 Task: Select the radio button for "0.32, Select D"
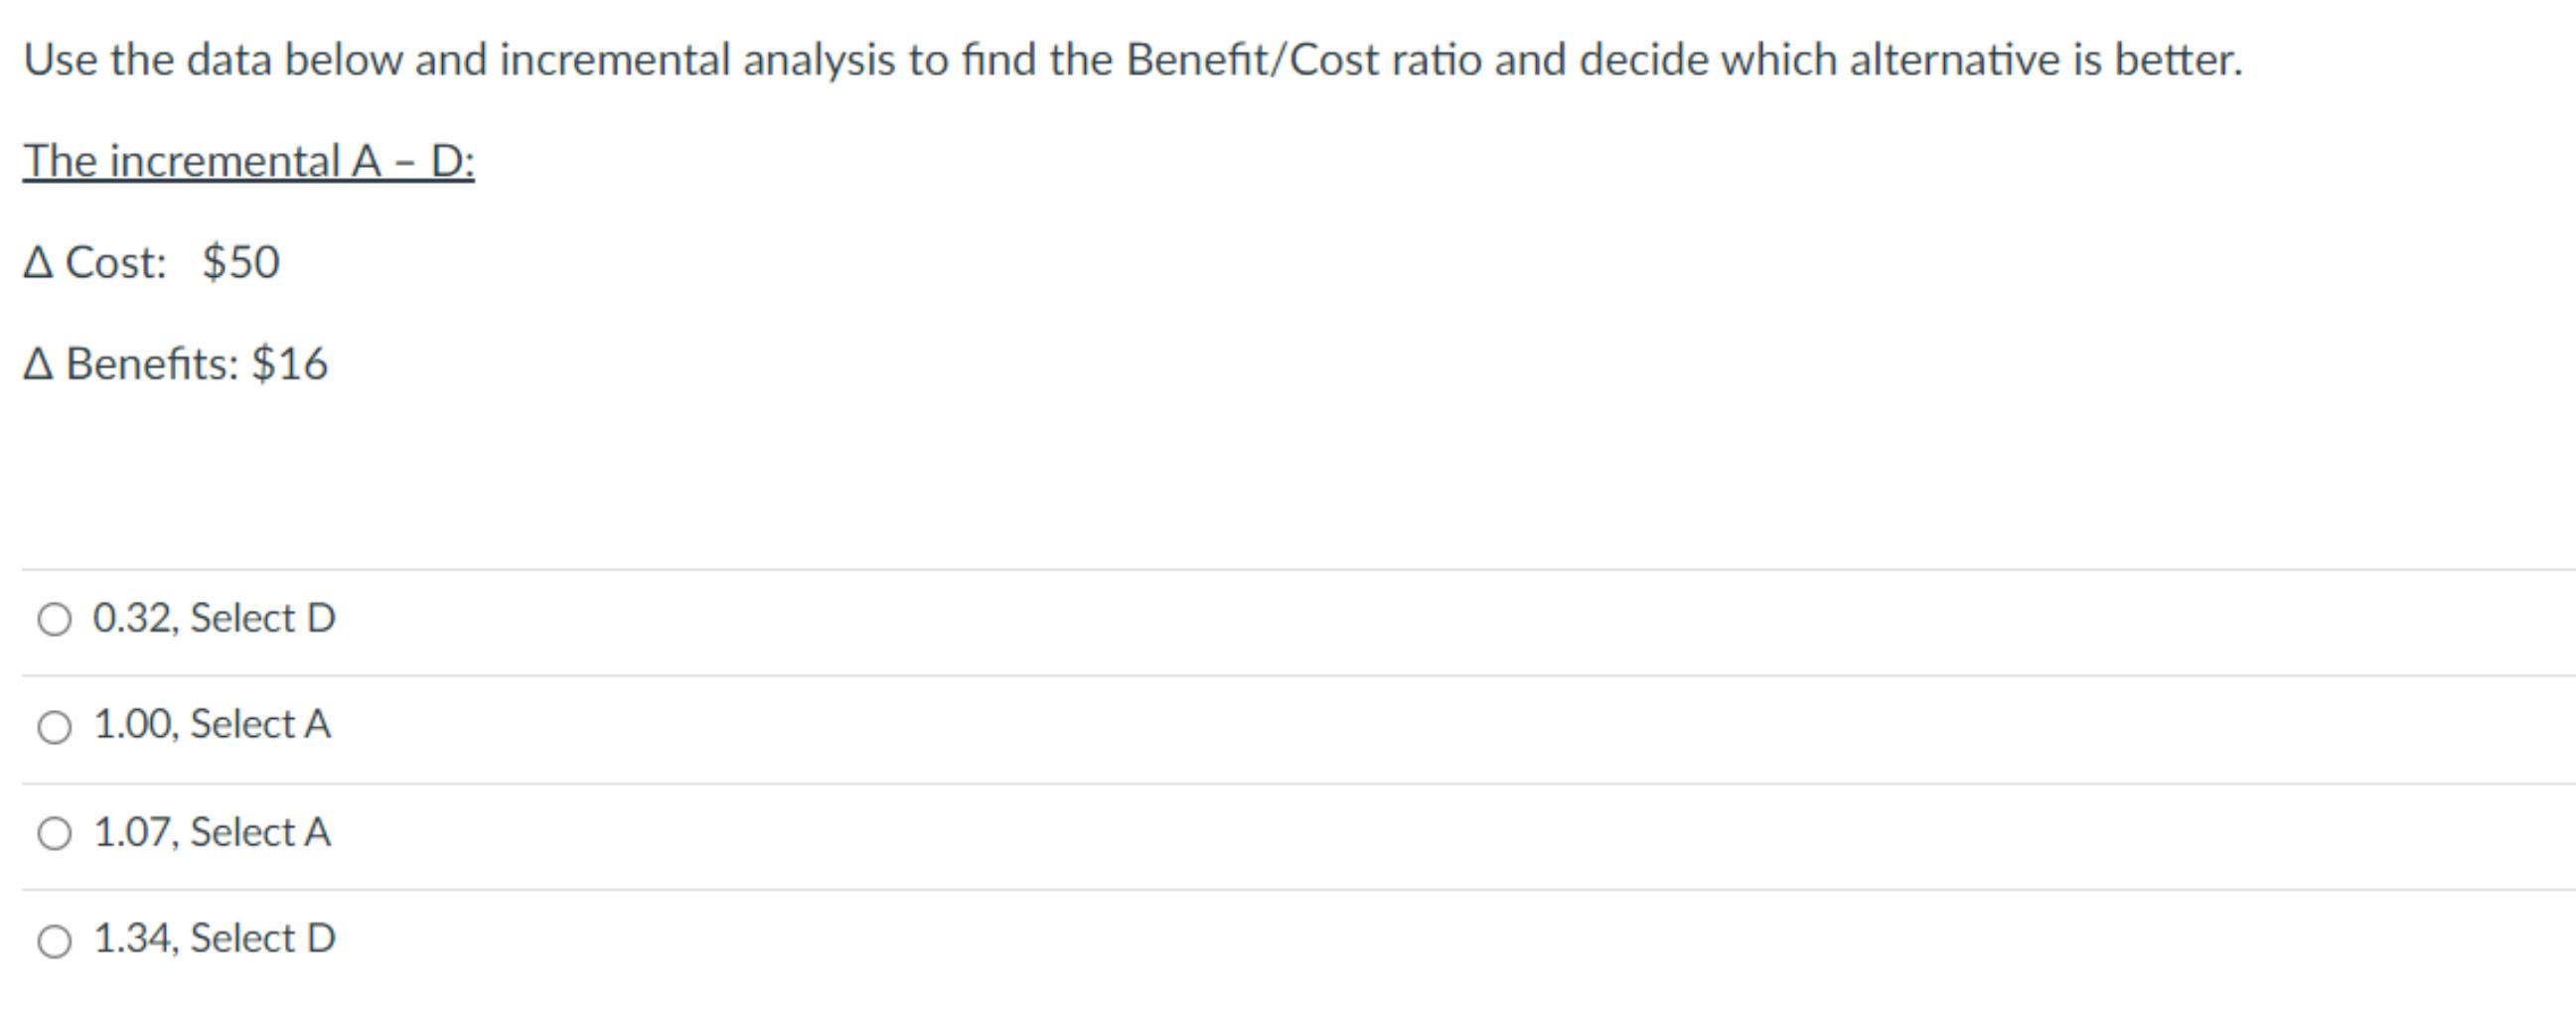click(55, 618)
